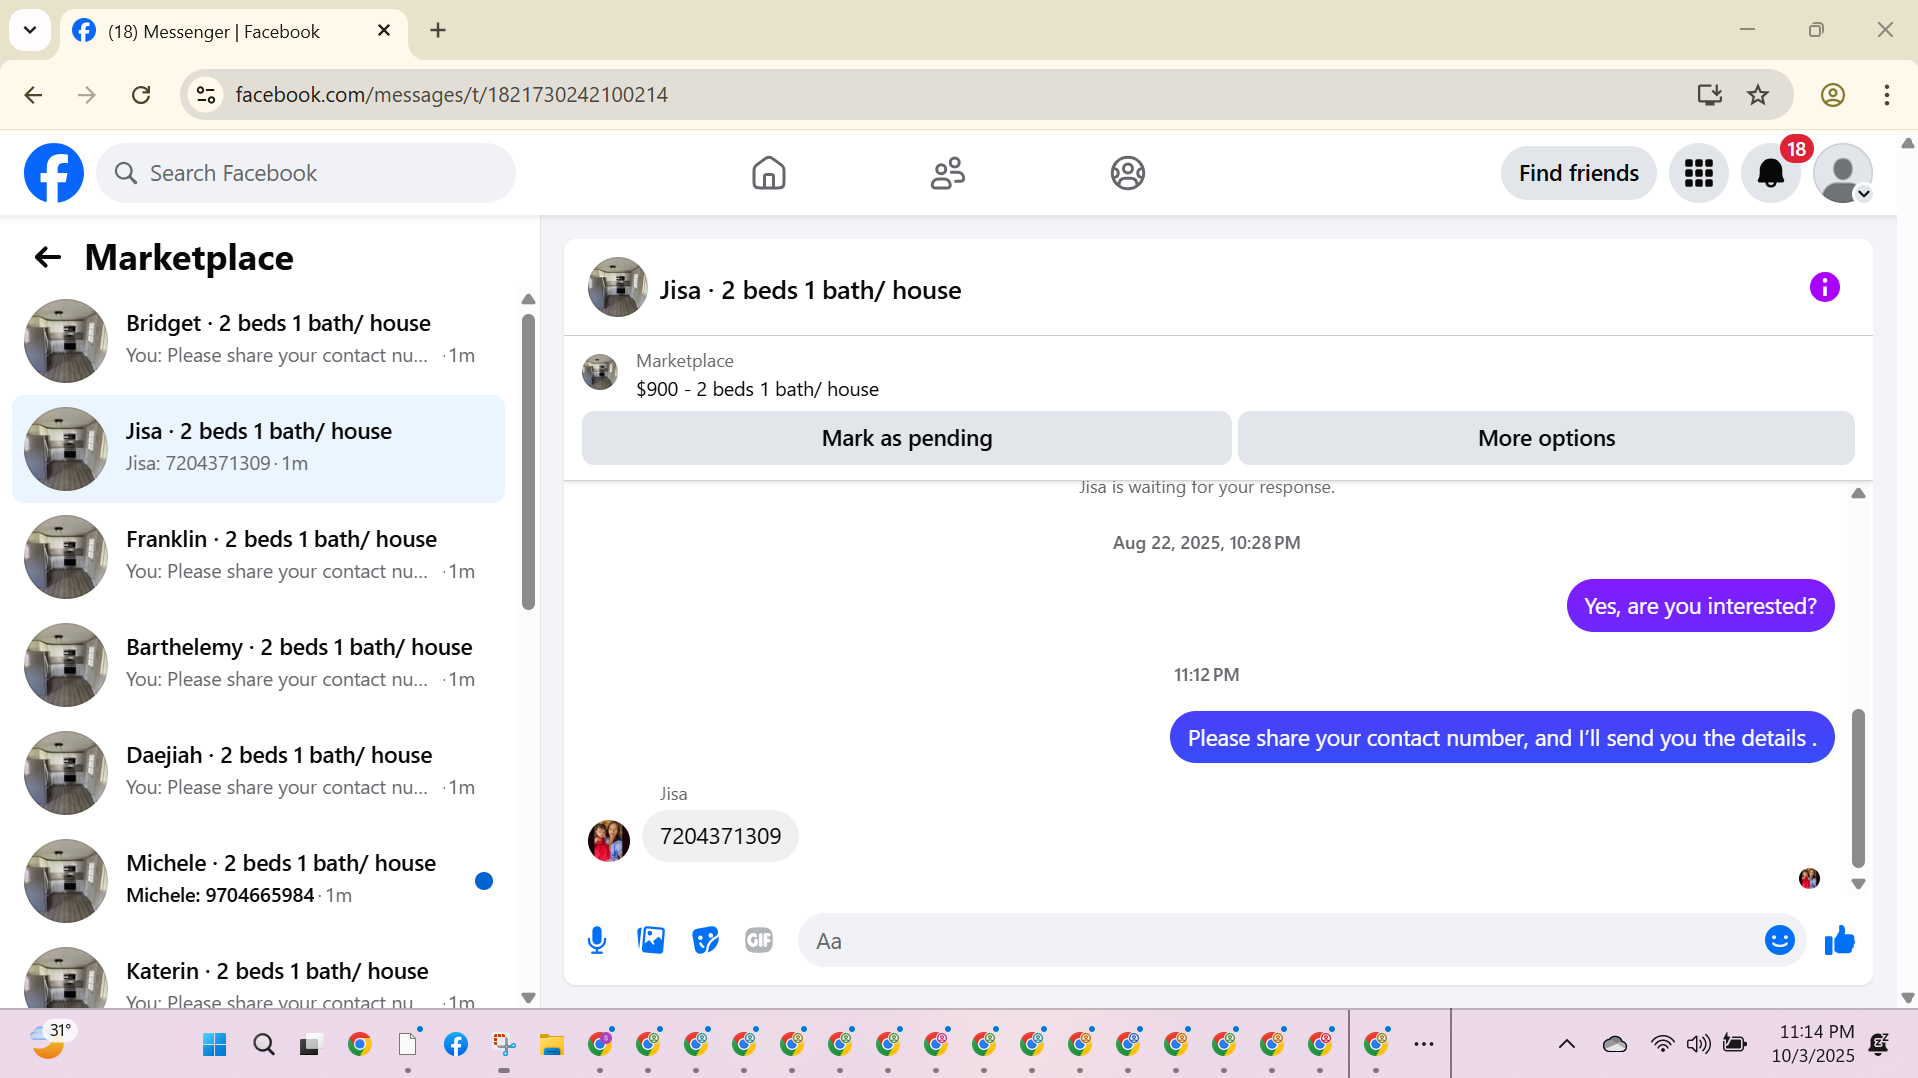The height and width of the screenshot is (1078, 1918).
Task: Open the Barthelemy conversation
Action: tap(258, 664)
